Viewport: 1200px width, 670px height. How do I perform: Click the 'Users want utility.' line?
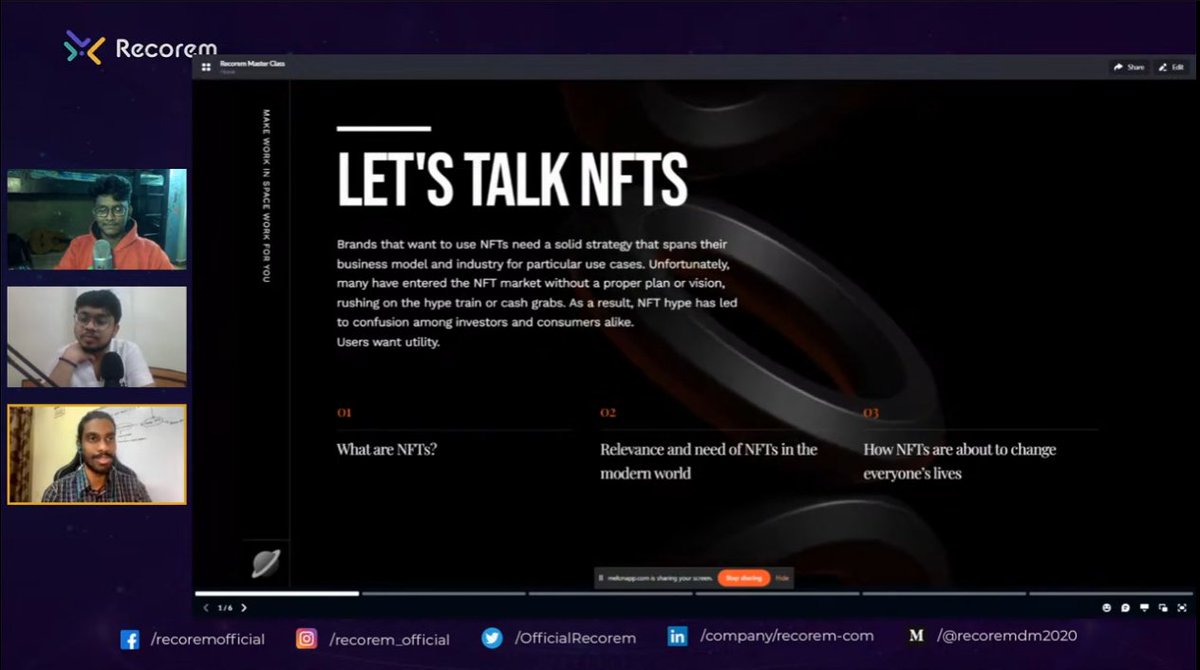coord(388,342)
